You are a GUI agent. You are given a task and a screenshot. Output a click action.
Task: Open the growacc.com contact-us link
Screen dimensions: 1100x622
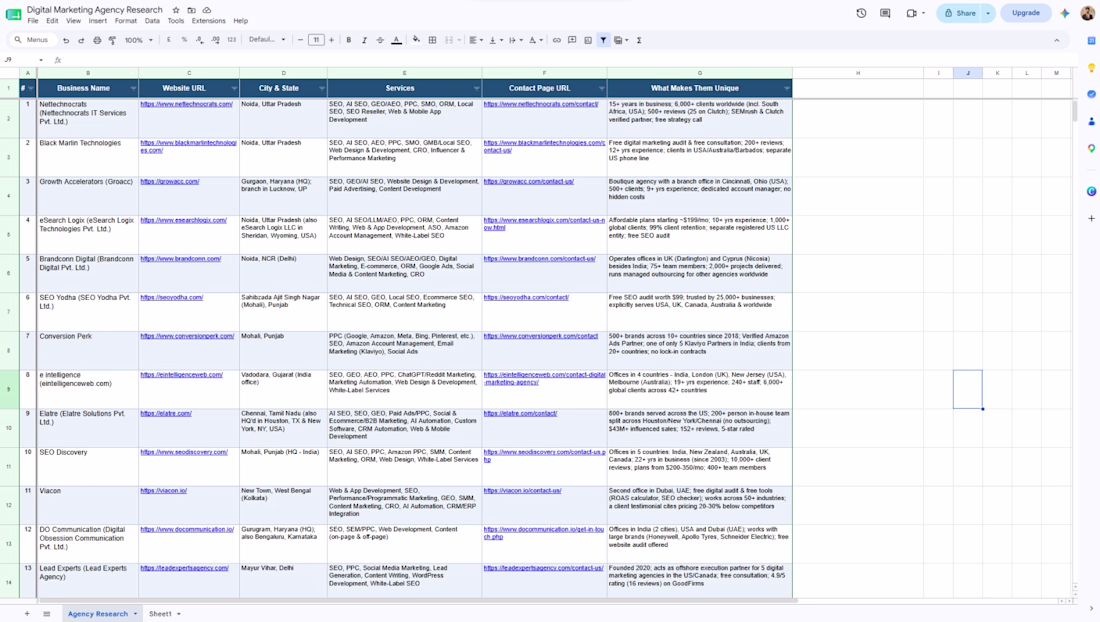tap(528, 182)
